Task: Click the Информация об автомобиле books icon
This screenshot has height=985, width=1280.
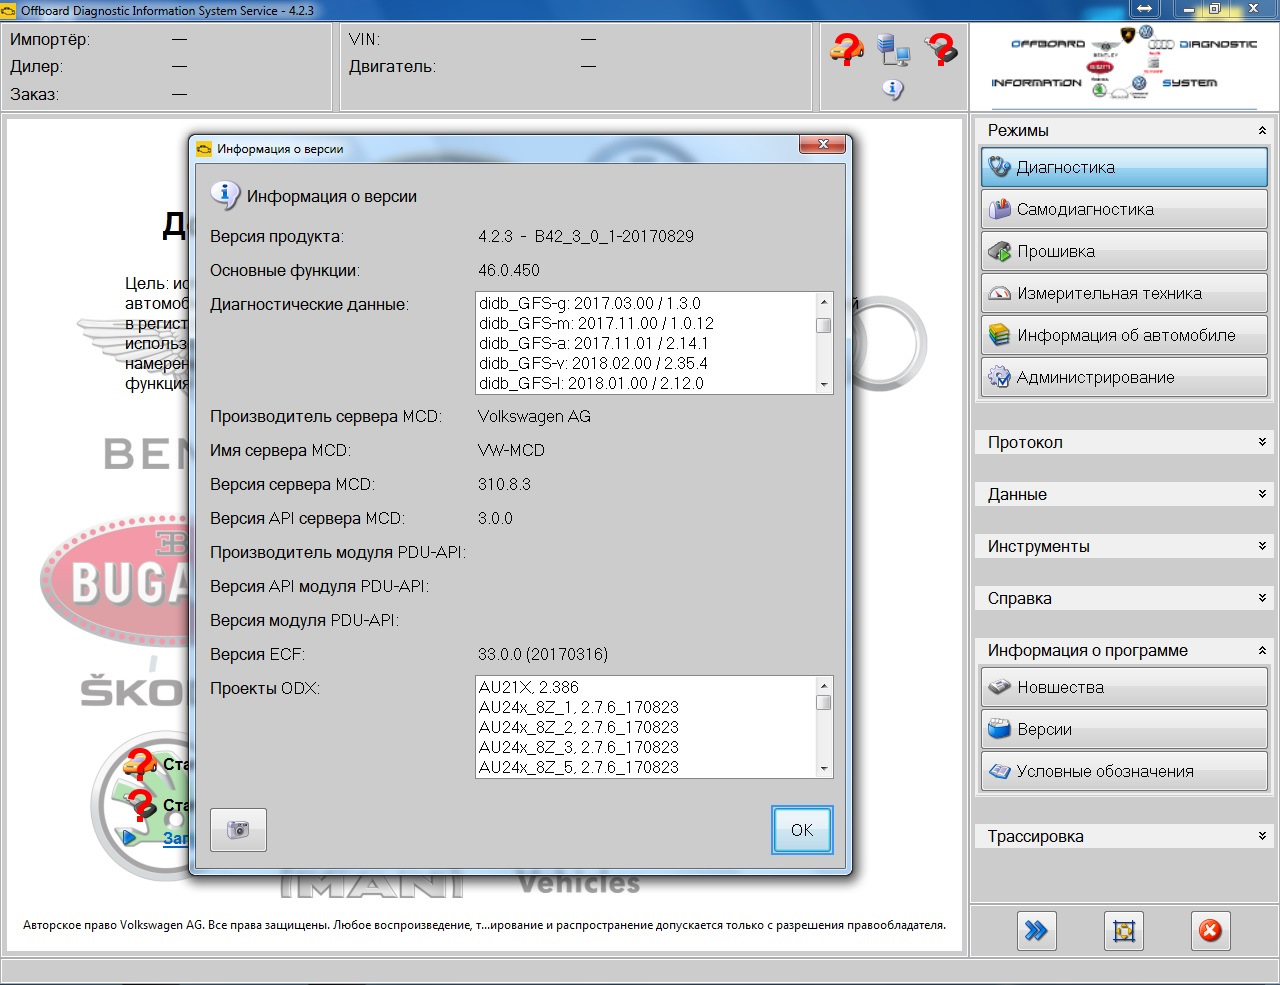Action: (x=999, y=335)
